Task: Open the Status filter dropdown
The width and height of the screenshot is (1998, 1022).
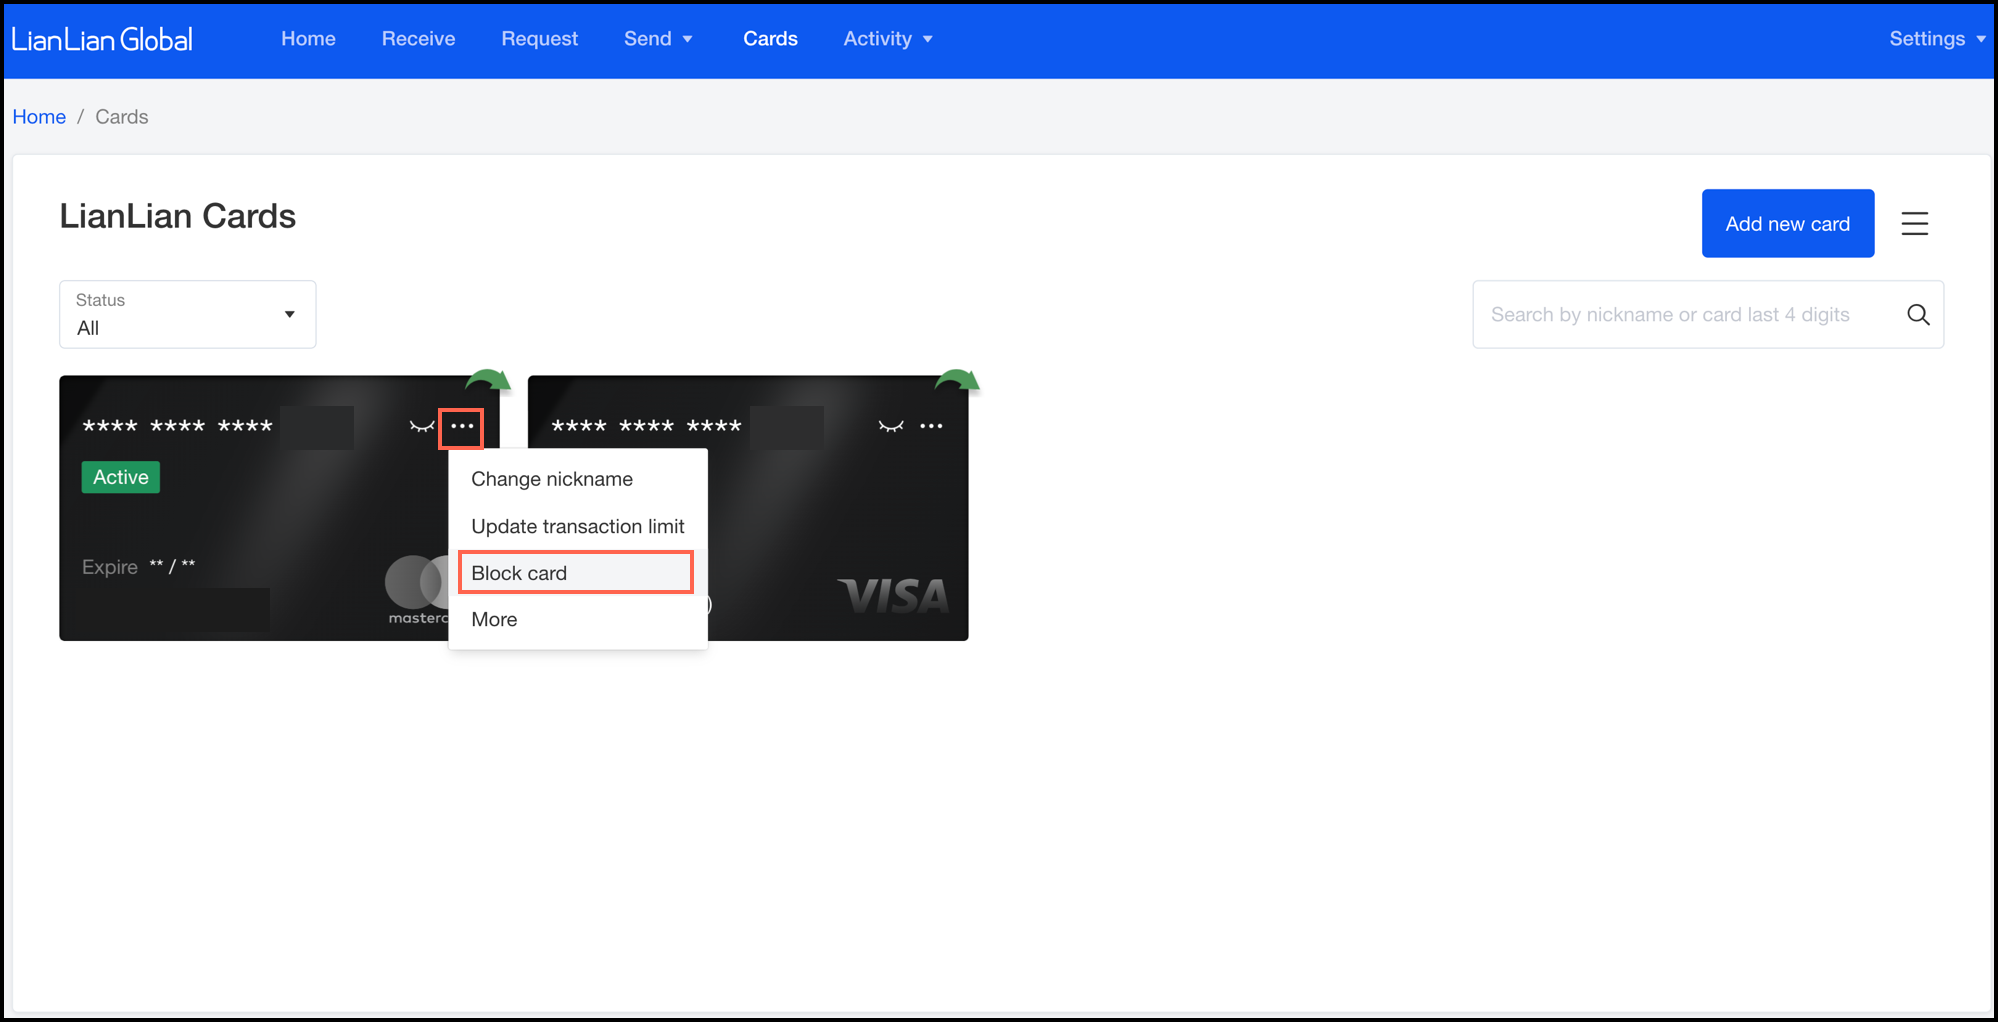Action: [188, 314]
